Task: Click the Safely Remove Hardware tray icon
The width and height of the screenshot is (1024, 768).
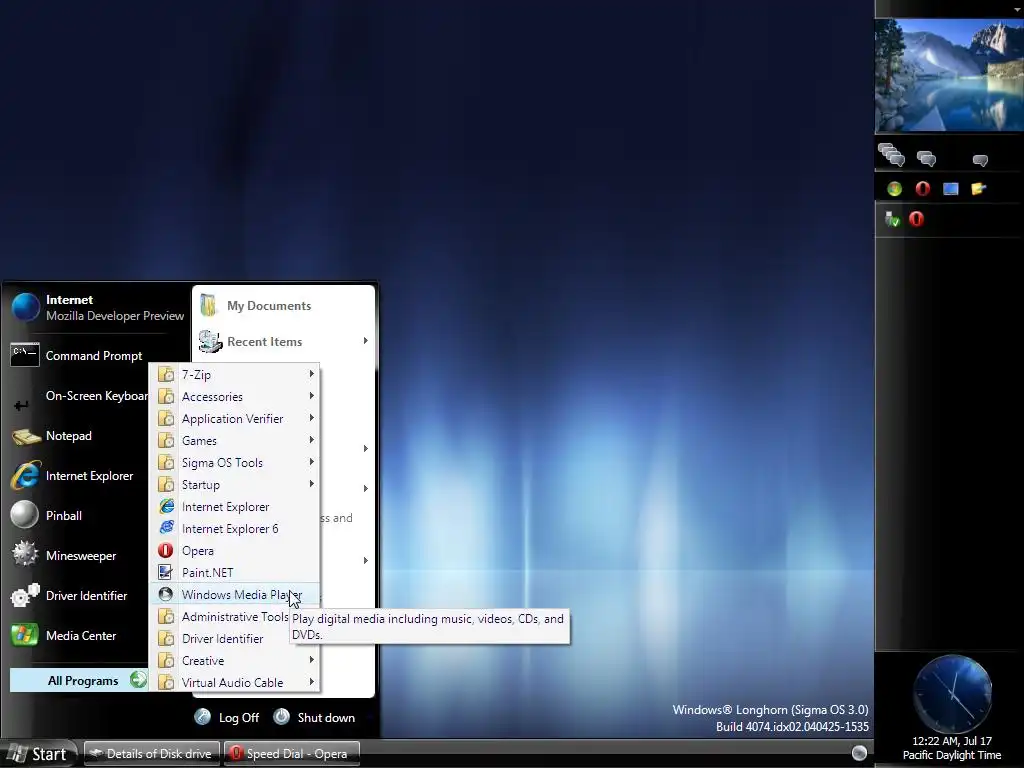Action: pos(892,219)
